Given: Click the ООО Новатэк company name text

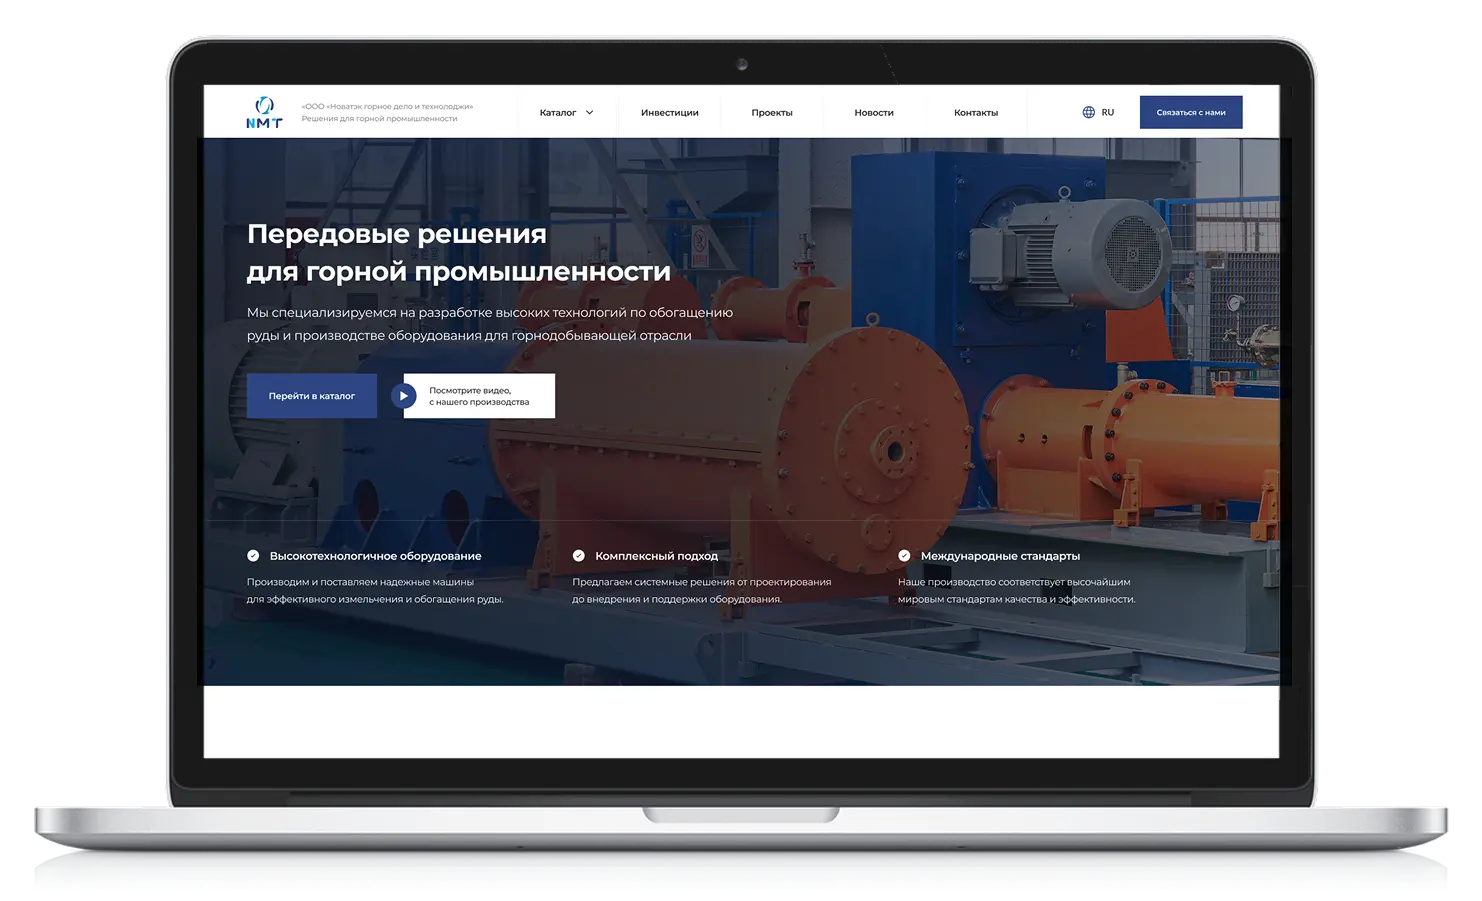Looking at the screenshot, I should coord(387,106).
